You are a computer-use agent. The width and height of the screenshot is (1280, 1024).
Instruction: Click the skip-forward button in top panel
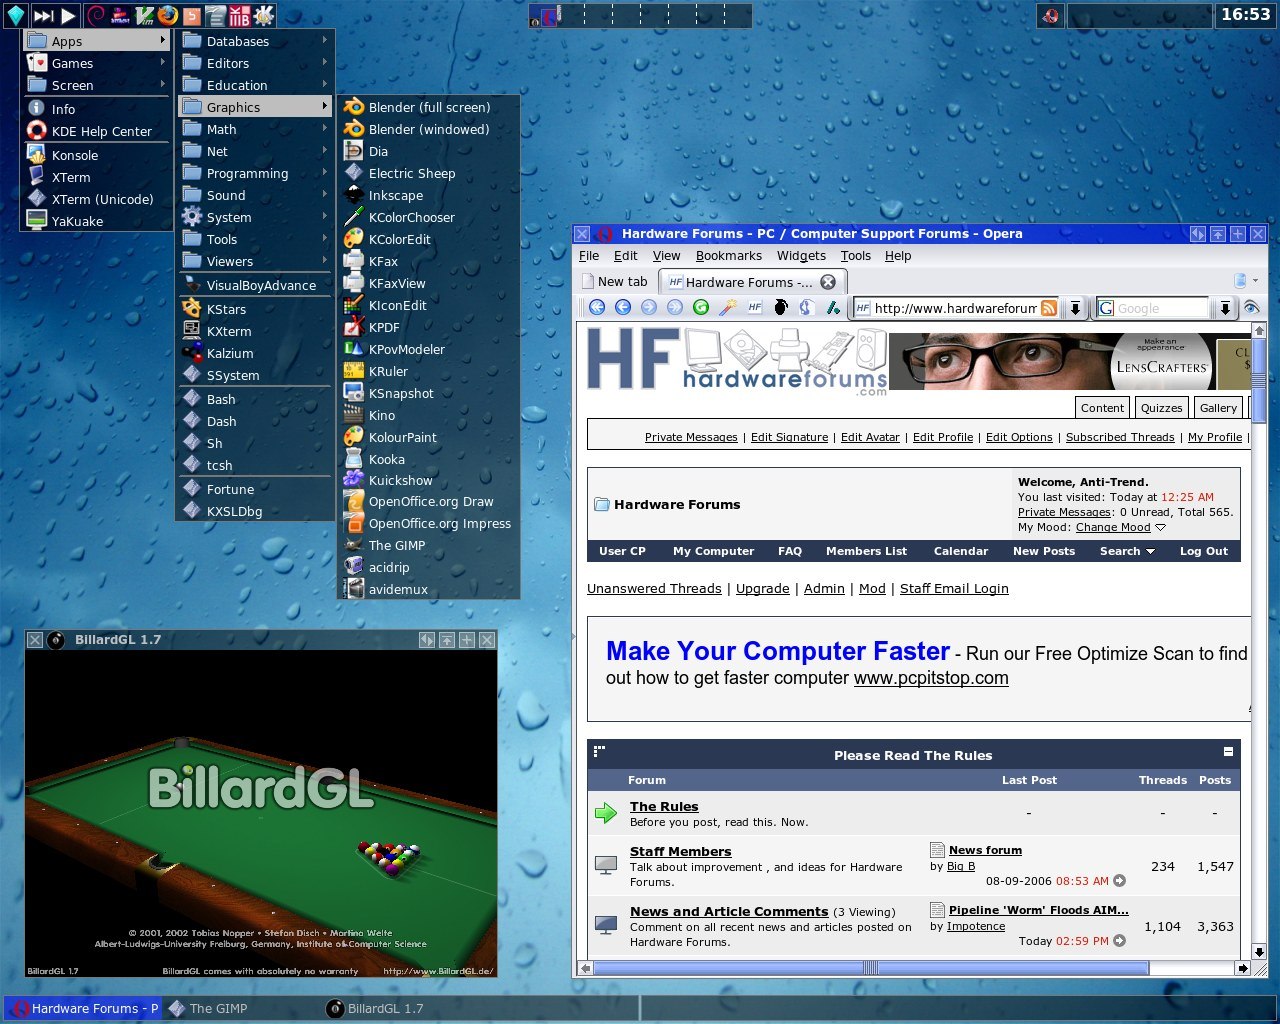pos(43,15)
